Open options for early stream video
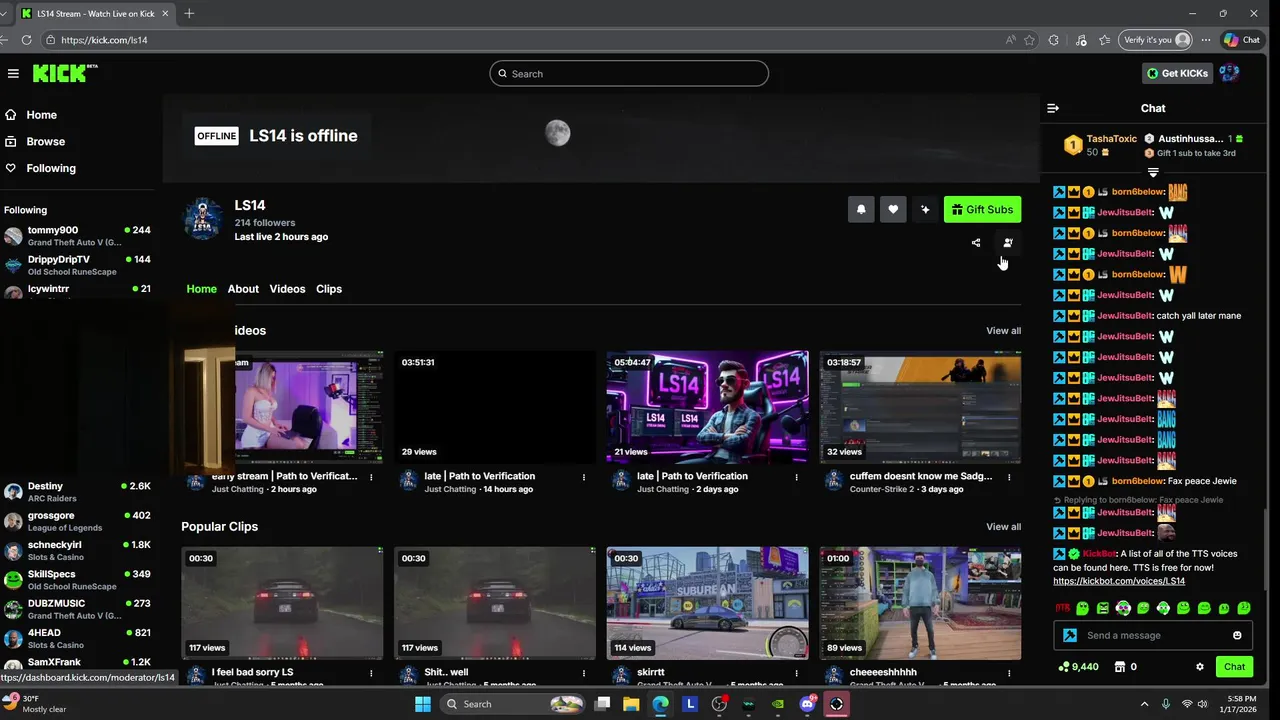This screenshot has height=720, width=1280. 371,477
